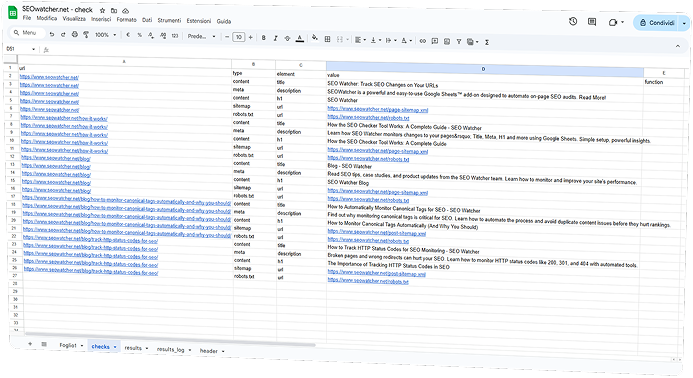Open the Inserisci menu
This screenshot has width=693, height=378.
point(101,19)
